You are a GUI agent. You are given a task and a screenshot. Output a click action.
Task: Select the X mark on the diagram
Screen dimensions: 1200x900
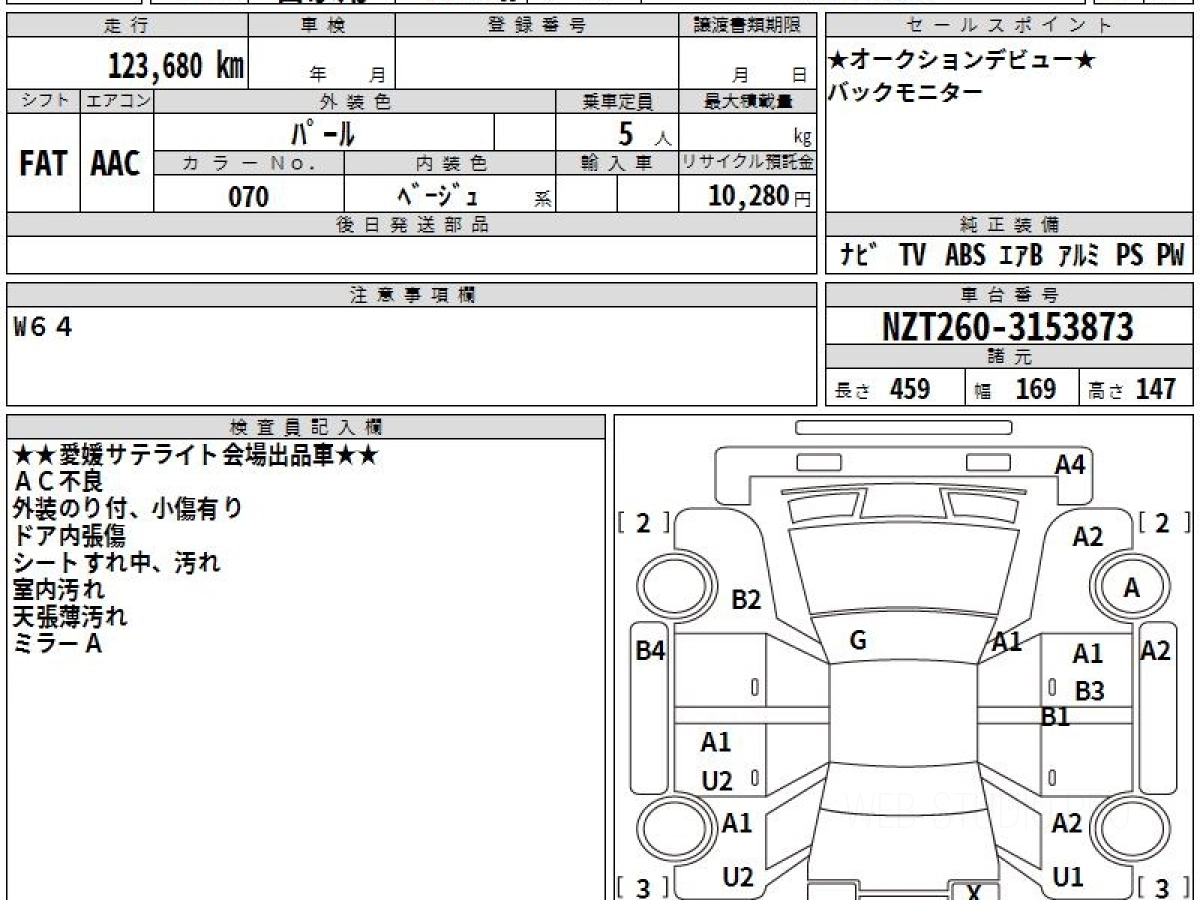pos(973,892)
